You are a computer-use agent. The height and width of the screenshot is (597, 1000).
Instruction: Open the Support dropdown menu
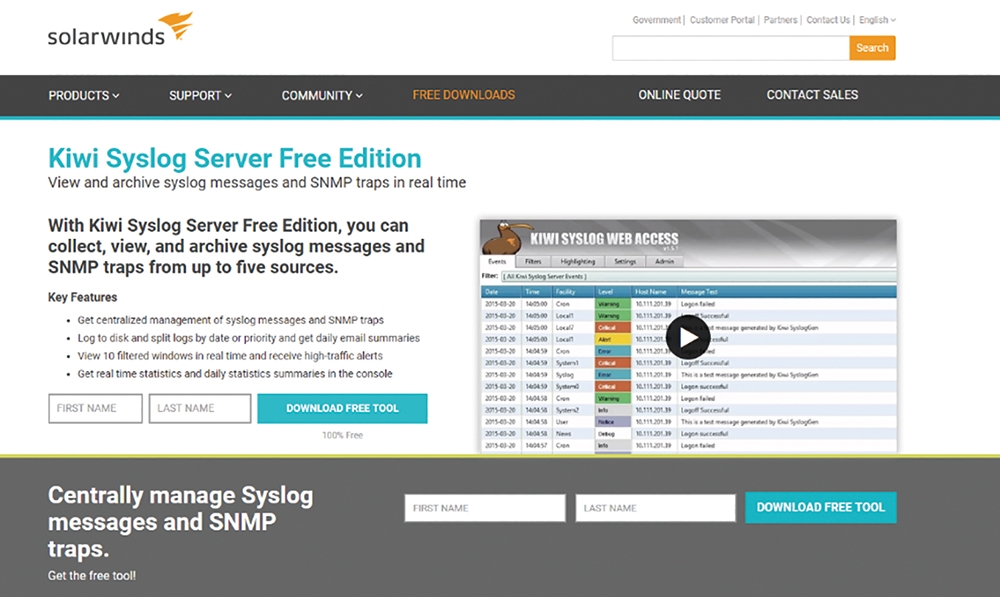[x=200, y=96]
